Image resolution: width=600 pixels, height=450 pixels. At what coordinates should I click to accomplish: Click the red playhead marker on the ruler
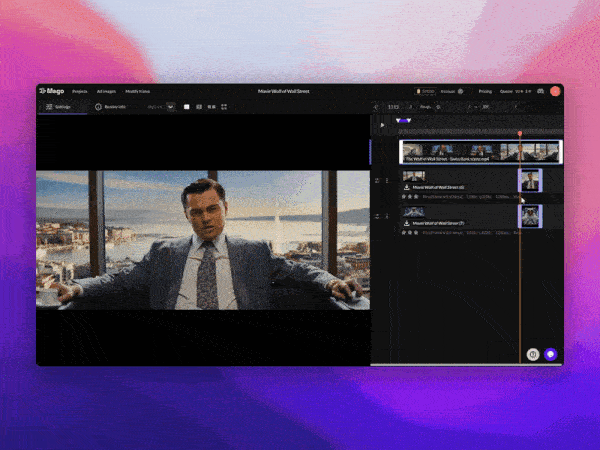coord(520,133)
